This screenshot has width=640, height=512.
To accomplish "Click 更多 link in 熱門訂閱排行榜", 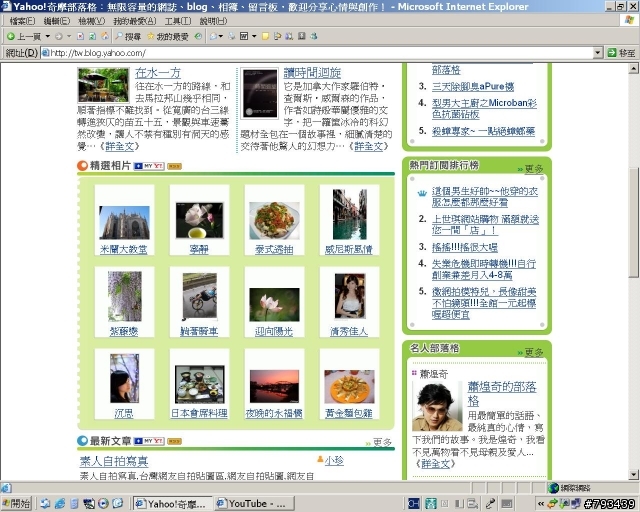I will (x=534, y=169).
